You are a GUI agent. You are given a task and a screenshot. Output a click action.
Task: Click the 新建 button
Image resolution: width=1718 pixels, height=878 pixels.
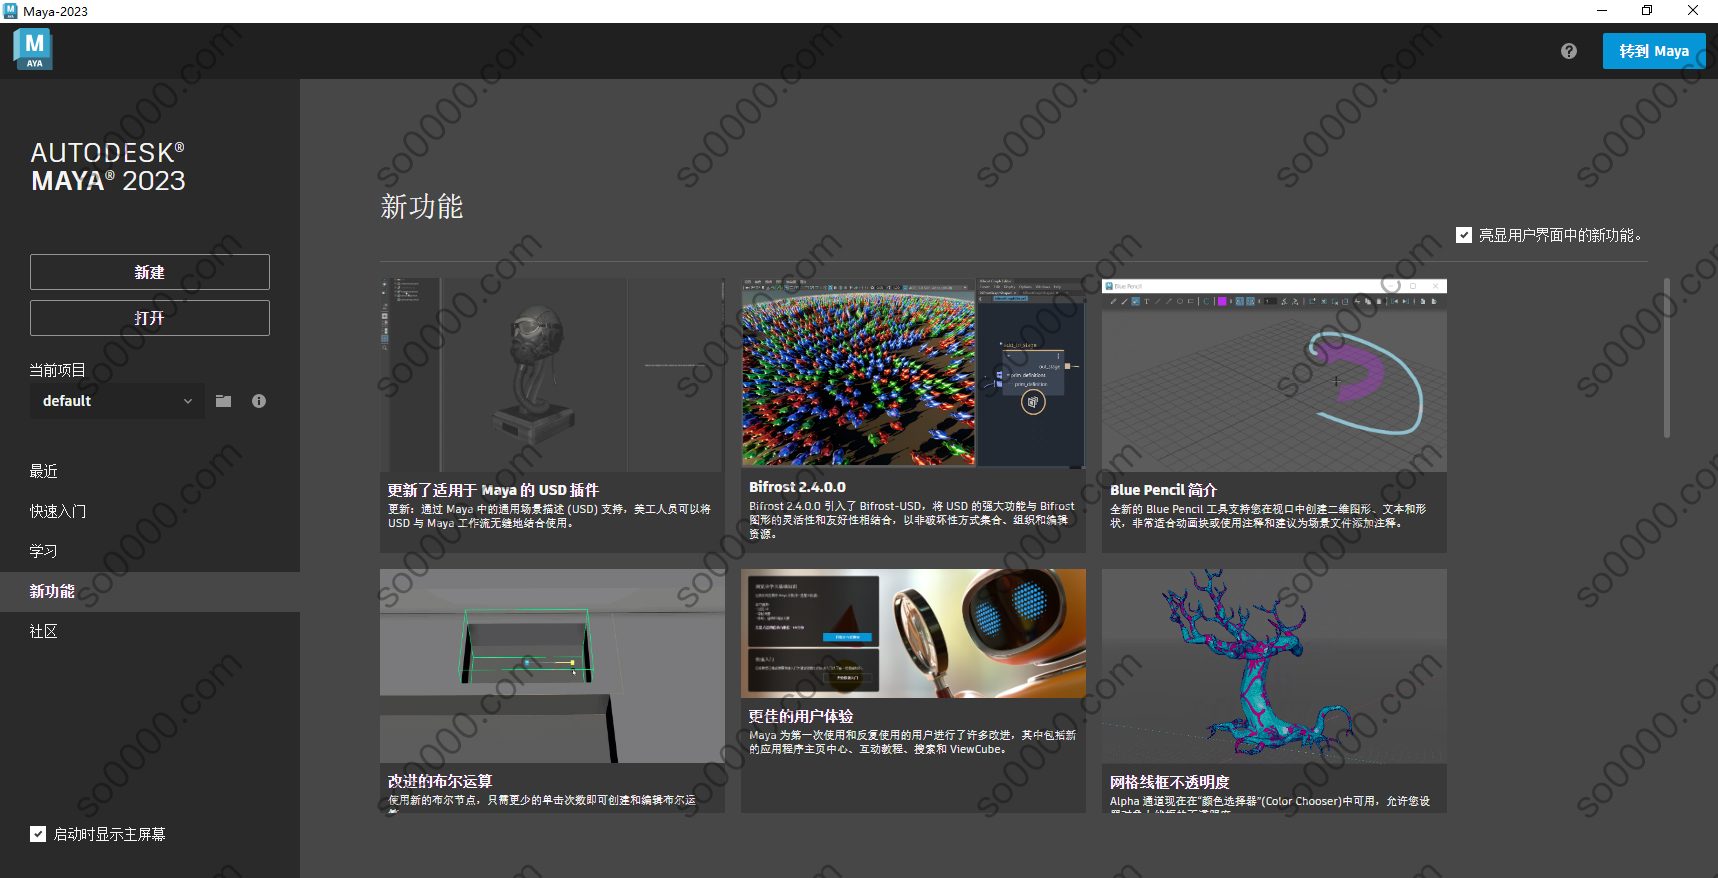tap(150, 272)
